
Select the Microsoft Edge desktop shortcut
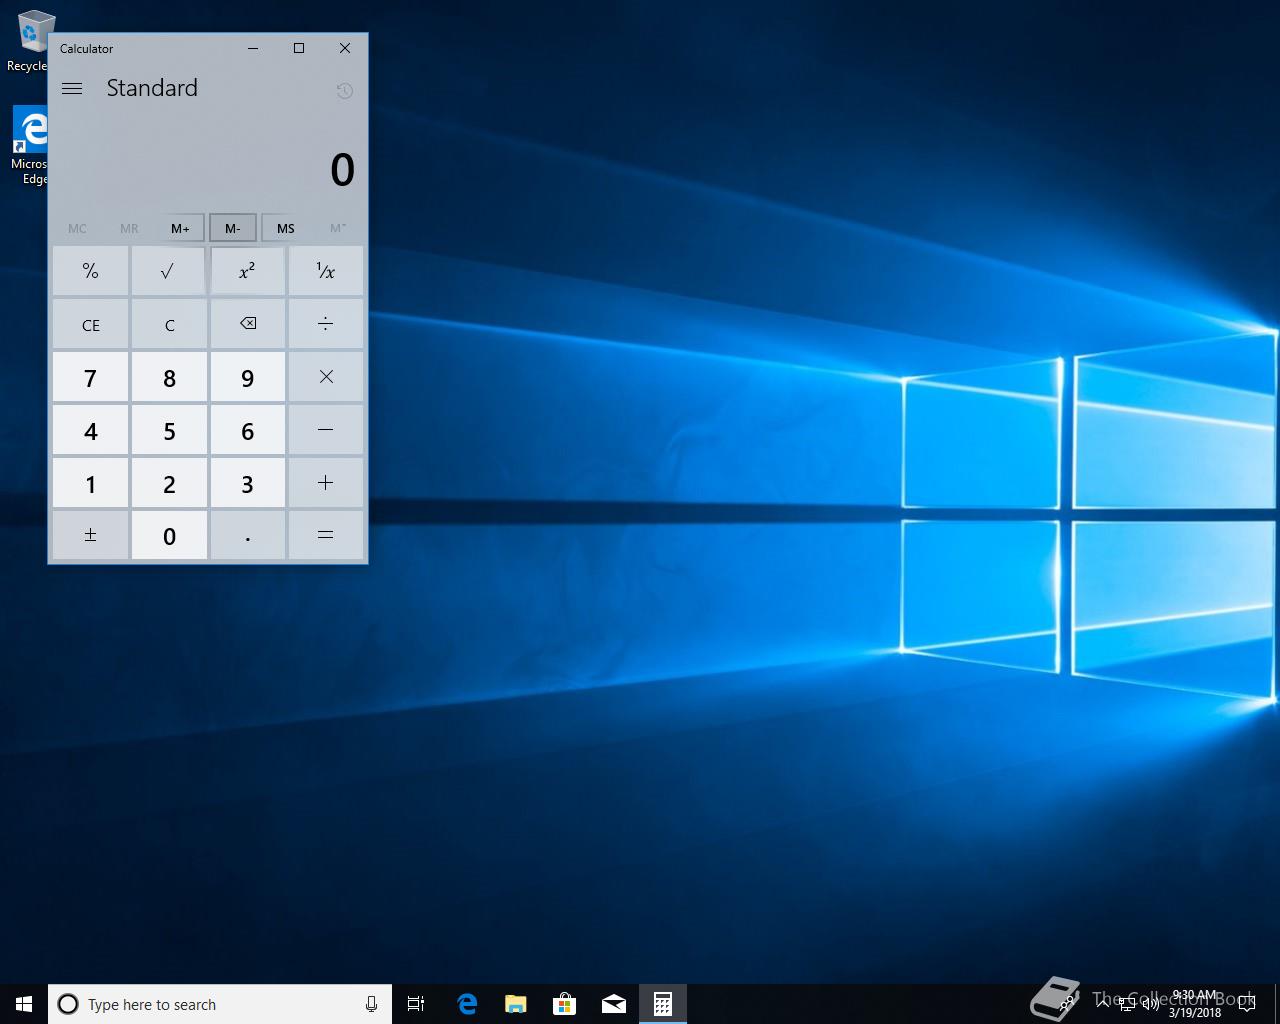click(32, 147)
